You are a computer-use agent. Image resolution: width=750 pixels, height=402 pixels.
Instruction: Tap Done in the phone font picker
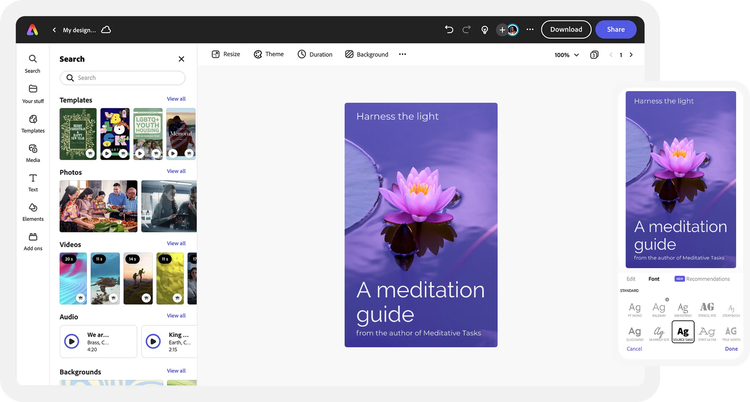[x=731, y=349]
